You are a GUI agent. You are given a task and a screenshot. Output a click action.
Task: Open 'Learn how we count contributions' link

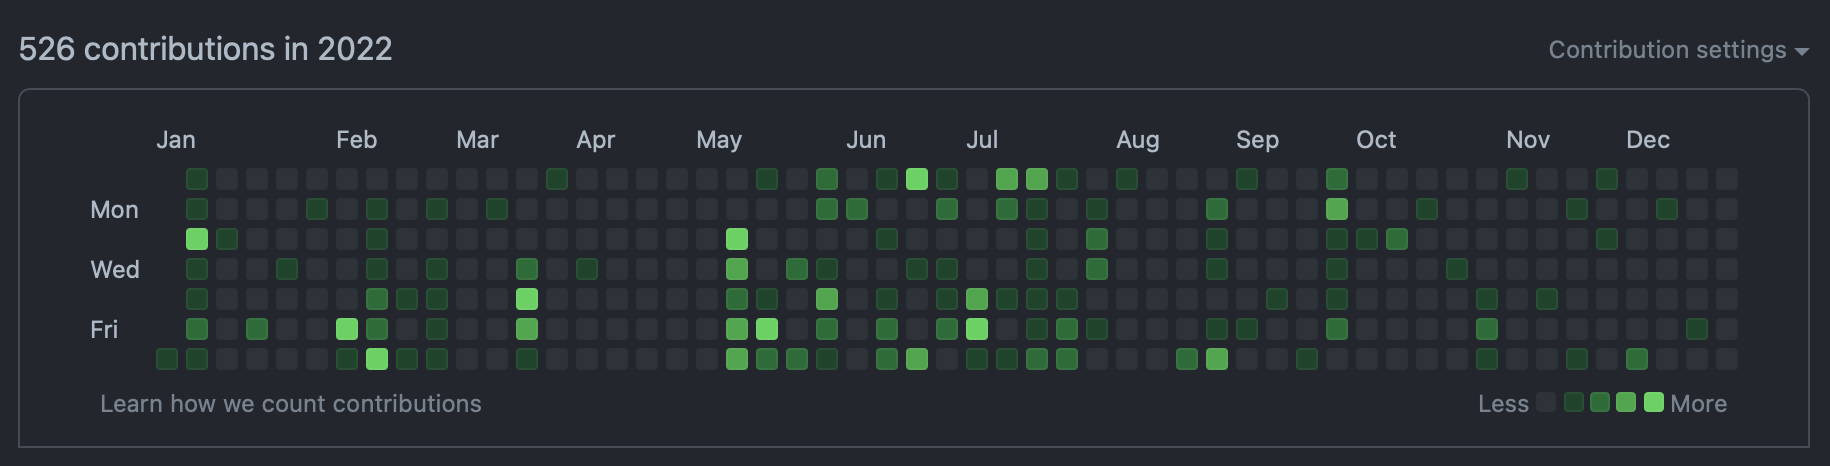pos(290,403)
